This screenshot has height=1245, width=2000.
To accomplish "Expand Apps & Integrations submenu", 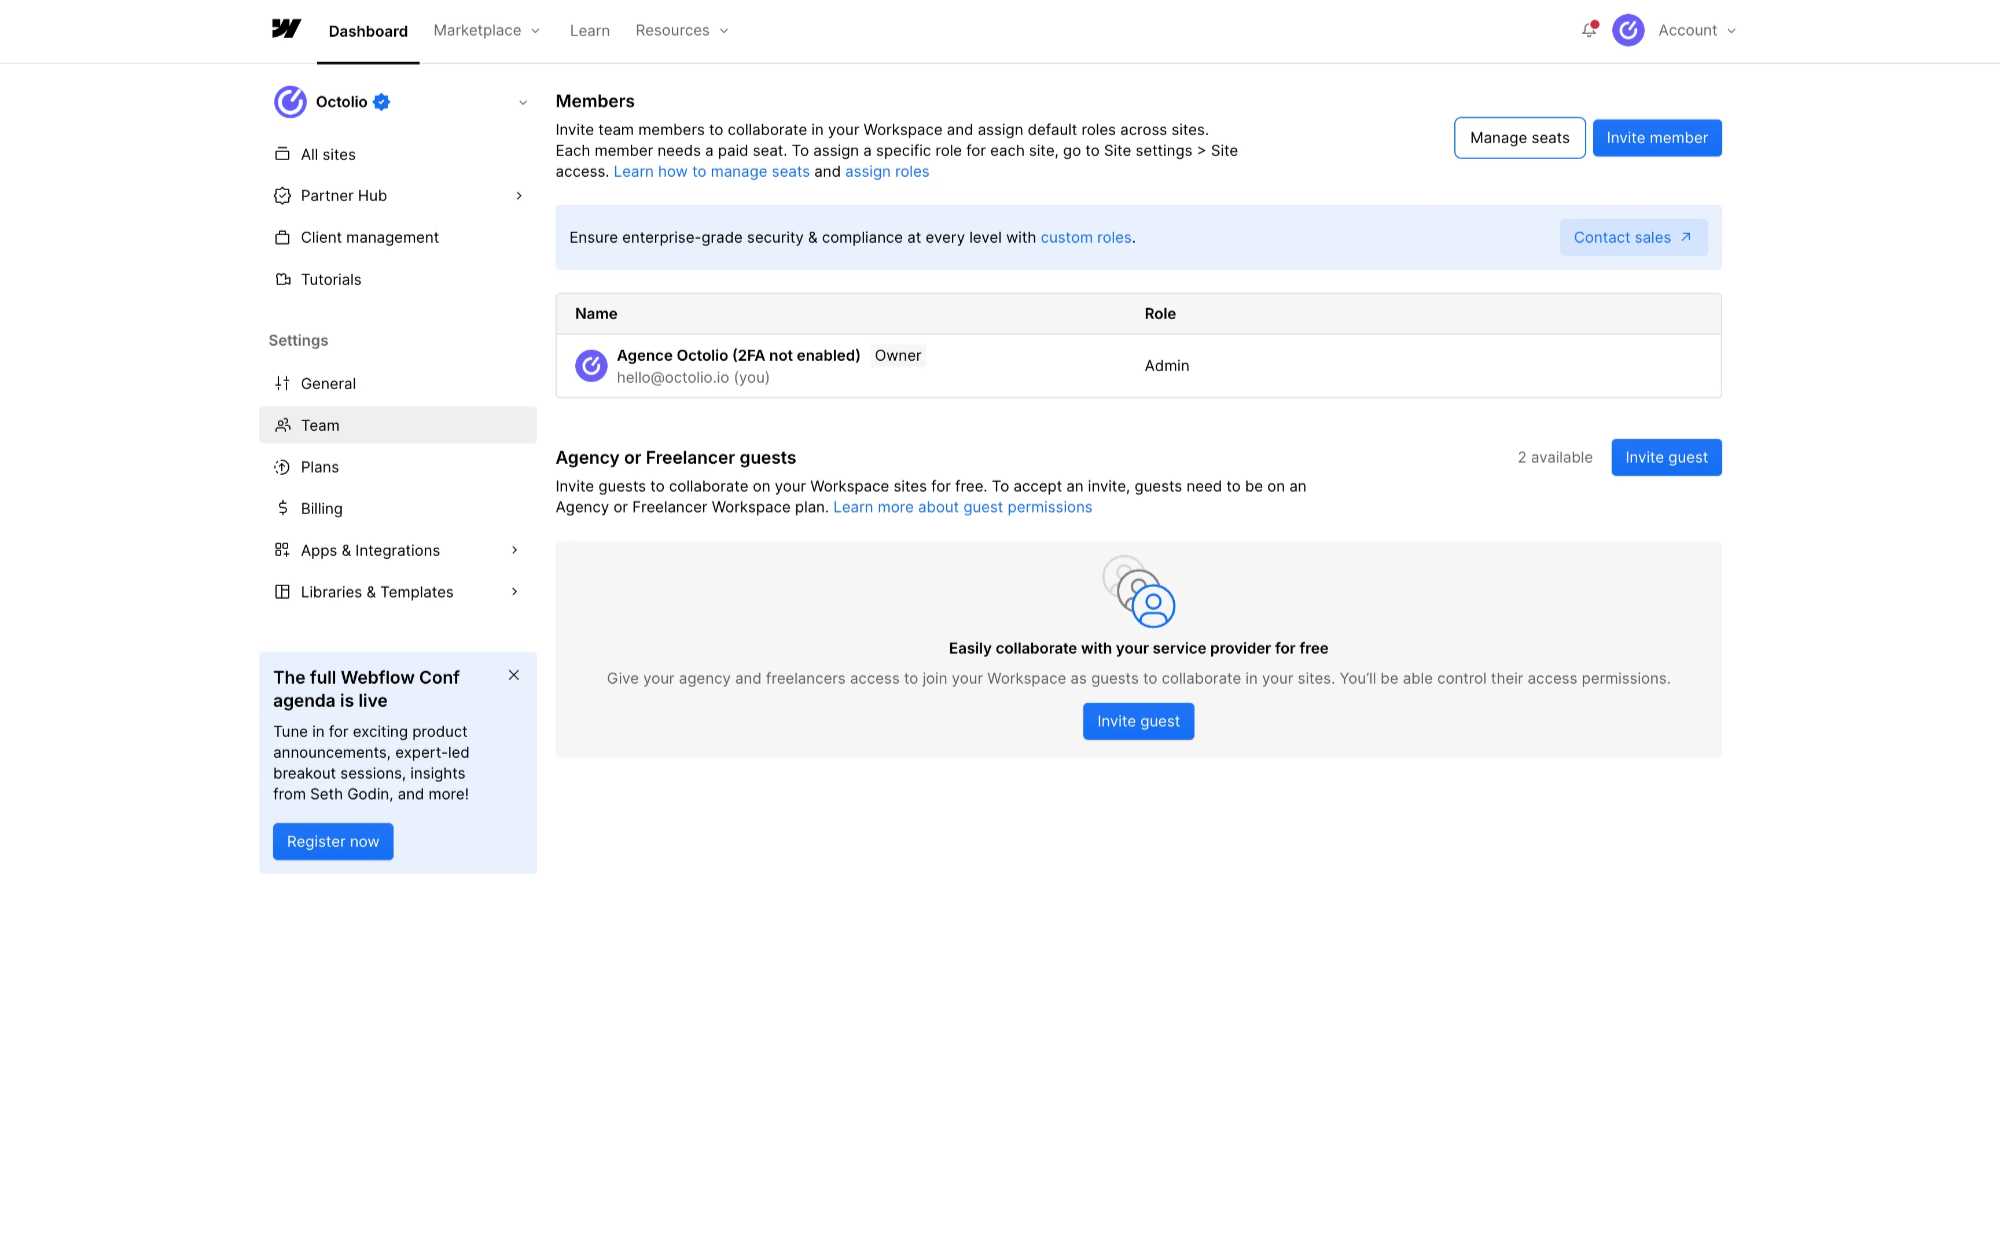I will pos(515,550).
